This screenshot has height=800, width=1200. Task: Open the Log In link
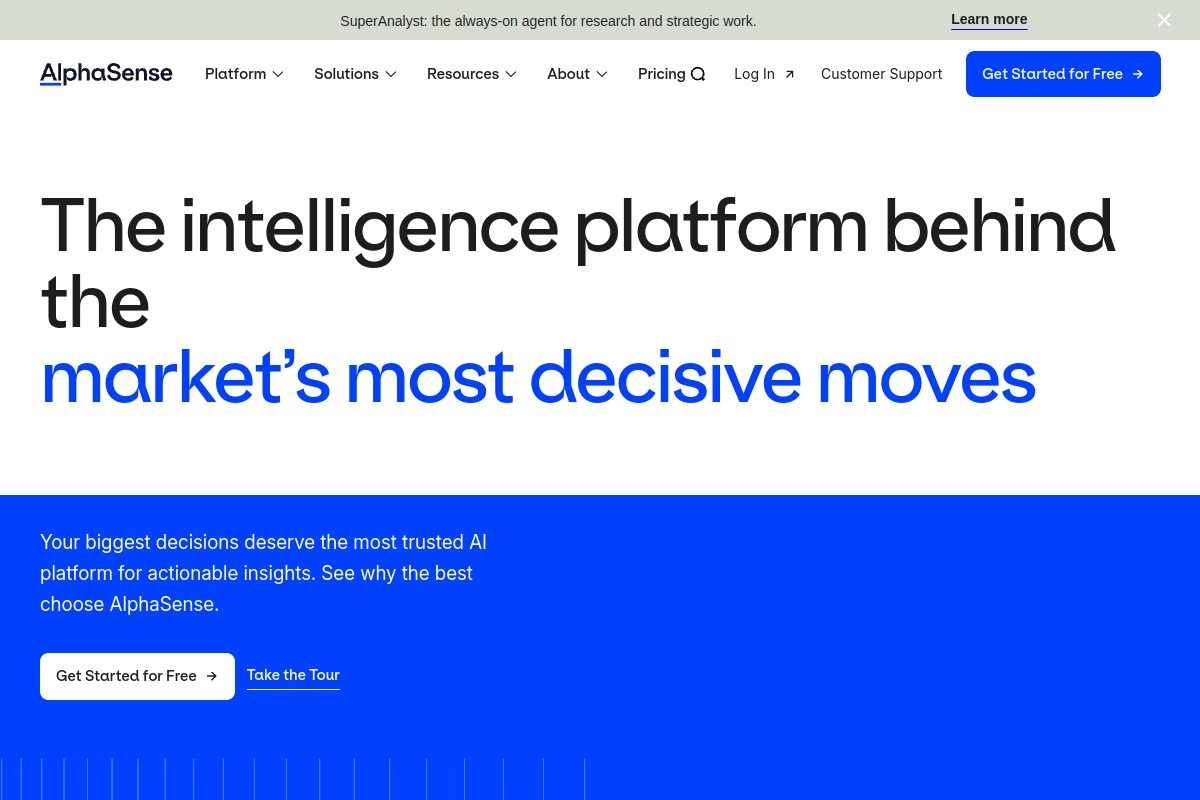(x=764, y=74)
